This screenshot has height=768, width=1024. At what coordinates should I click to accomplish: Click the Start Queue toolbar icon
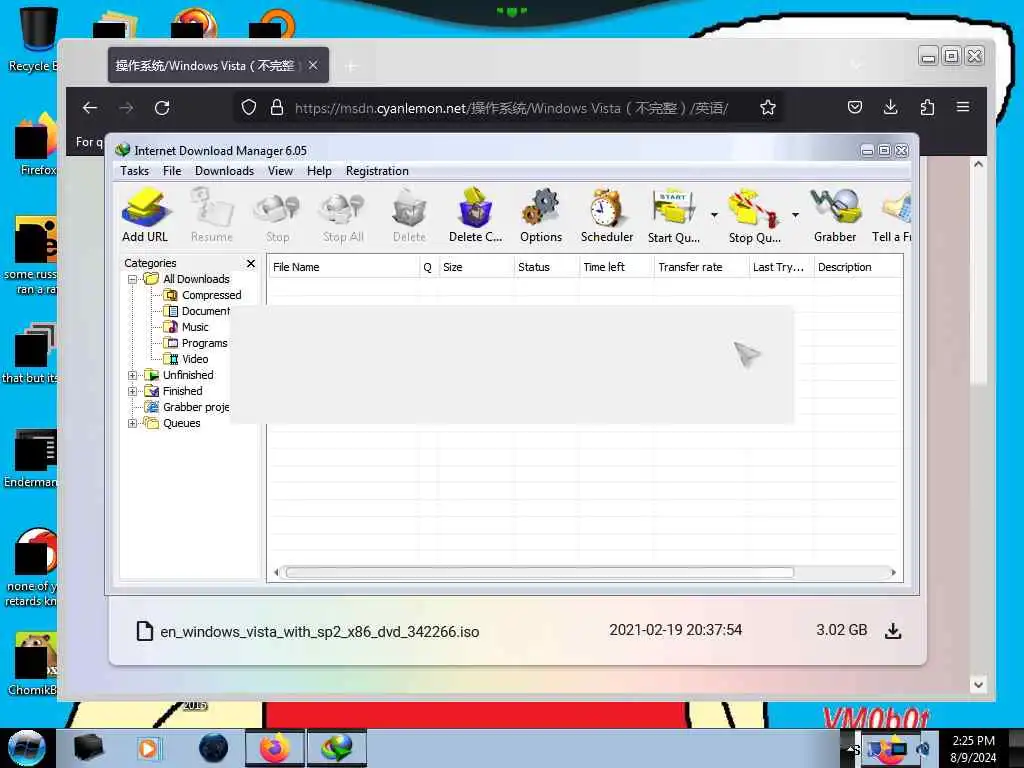coord(673,216)
